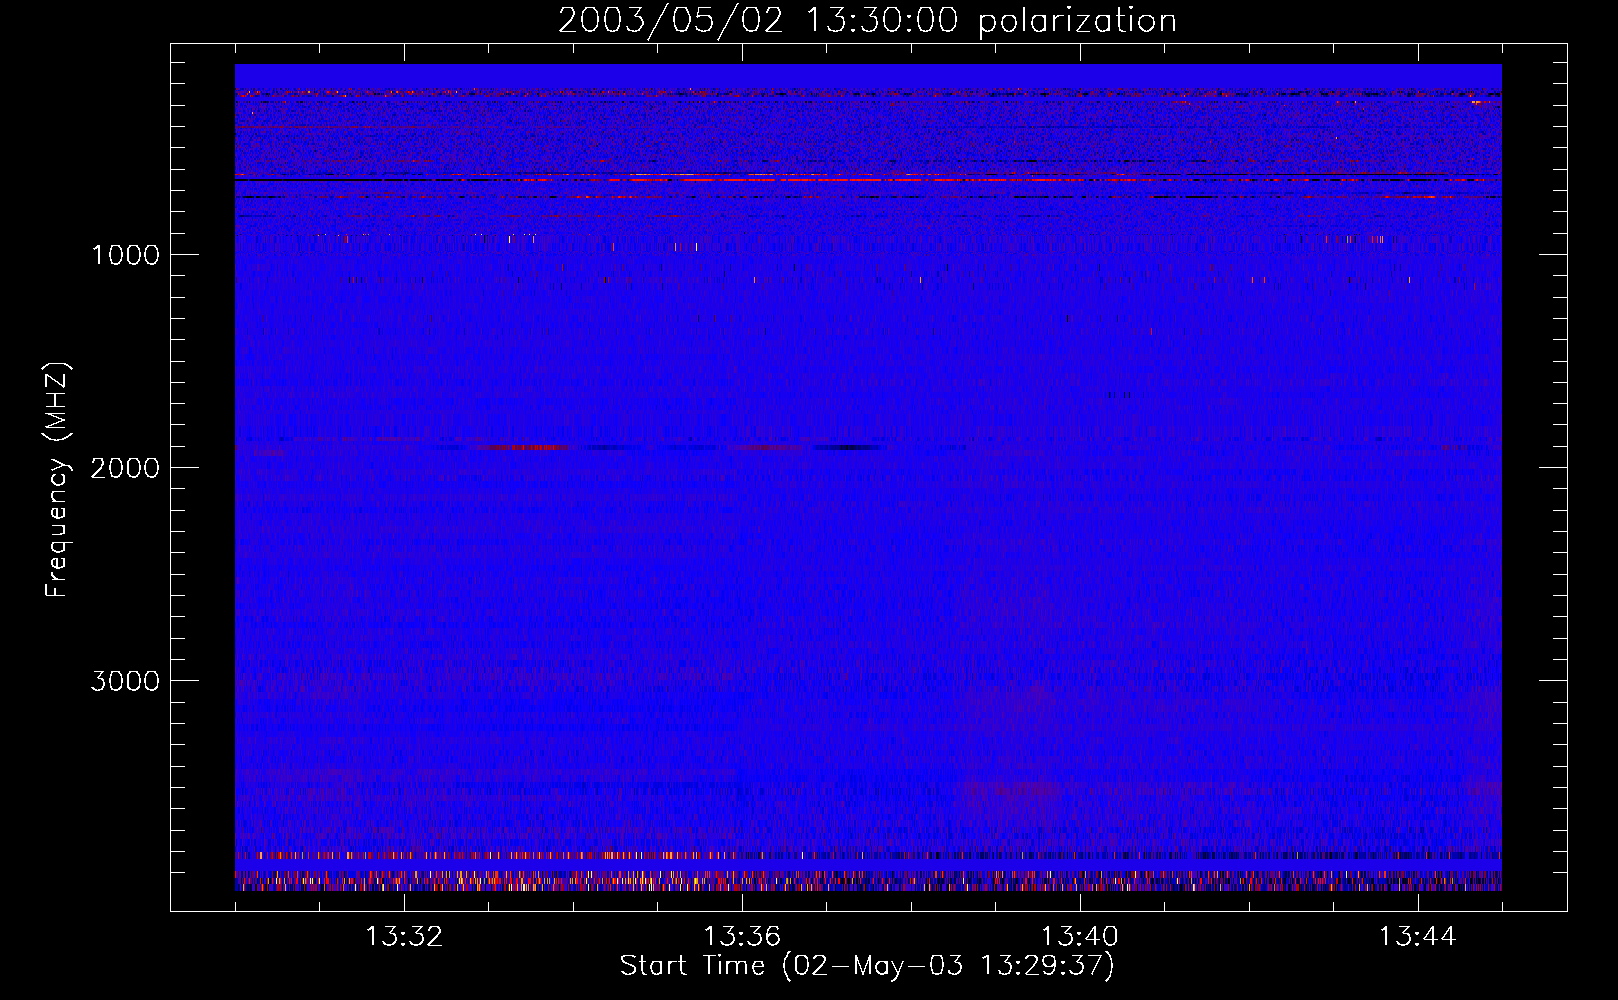Click the '13:40' time tick label
Viewport: 1618px width, 1000px height.
point(1080,937)
